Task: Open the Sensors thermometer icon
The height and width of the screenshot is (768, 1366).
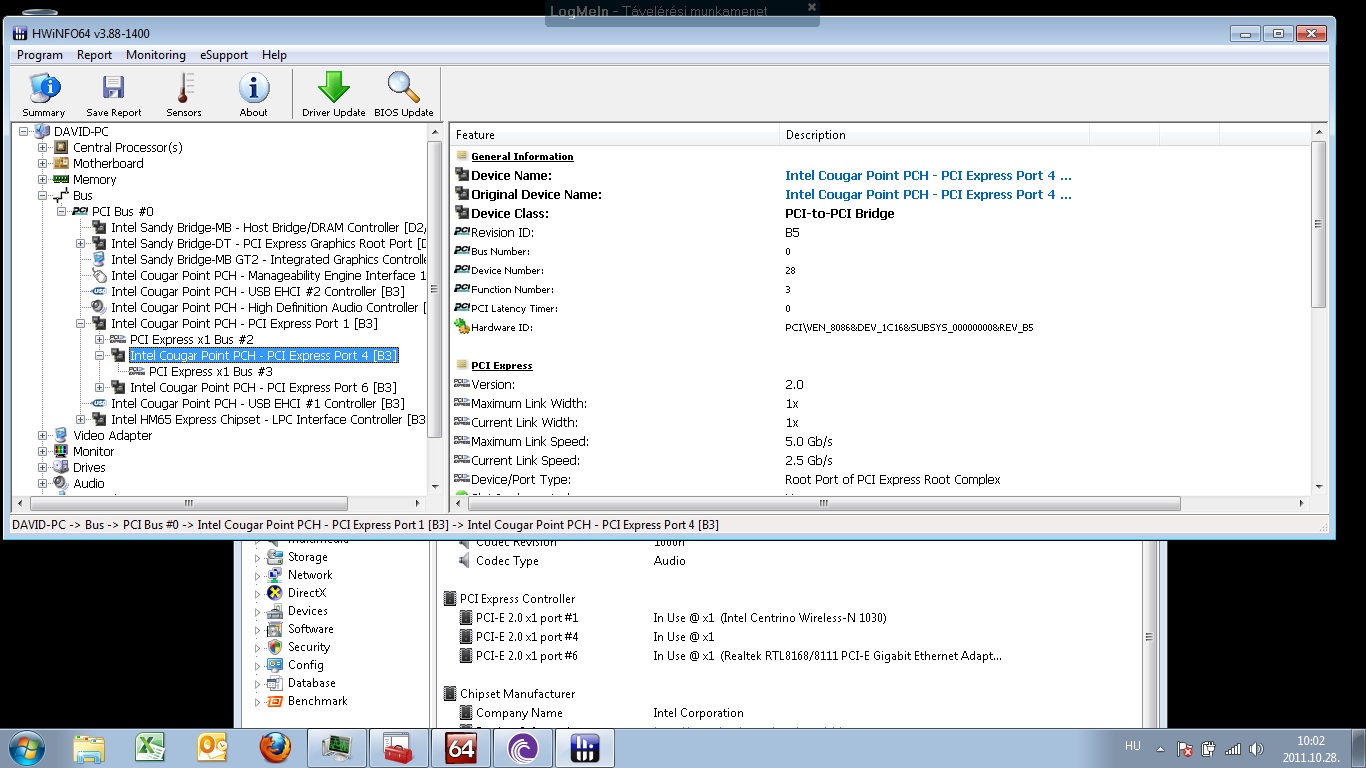Action: 184,95
